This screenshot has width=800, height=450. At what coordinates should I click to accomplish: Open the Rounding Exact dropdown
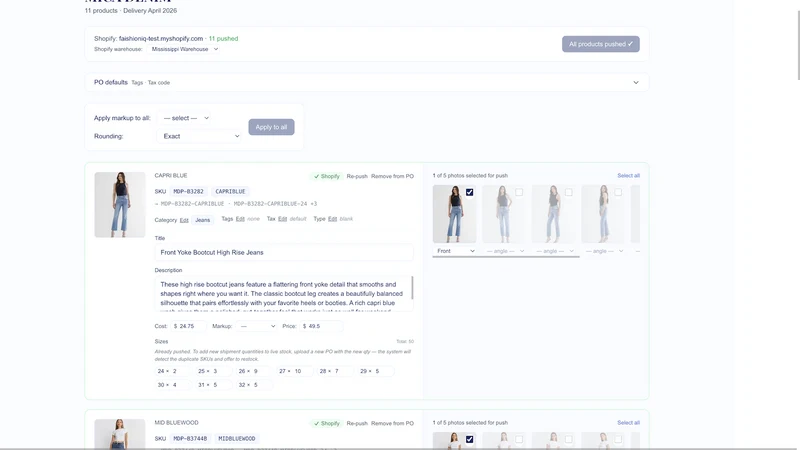pos(199,136)
